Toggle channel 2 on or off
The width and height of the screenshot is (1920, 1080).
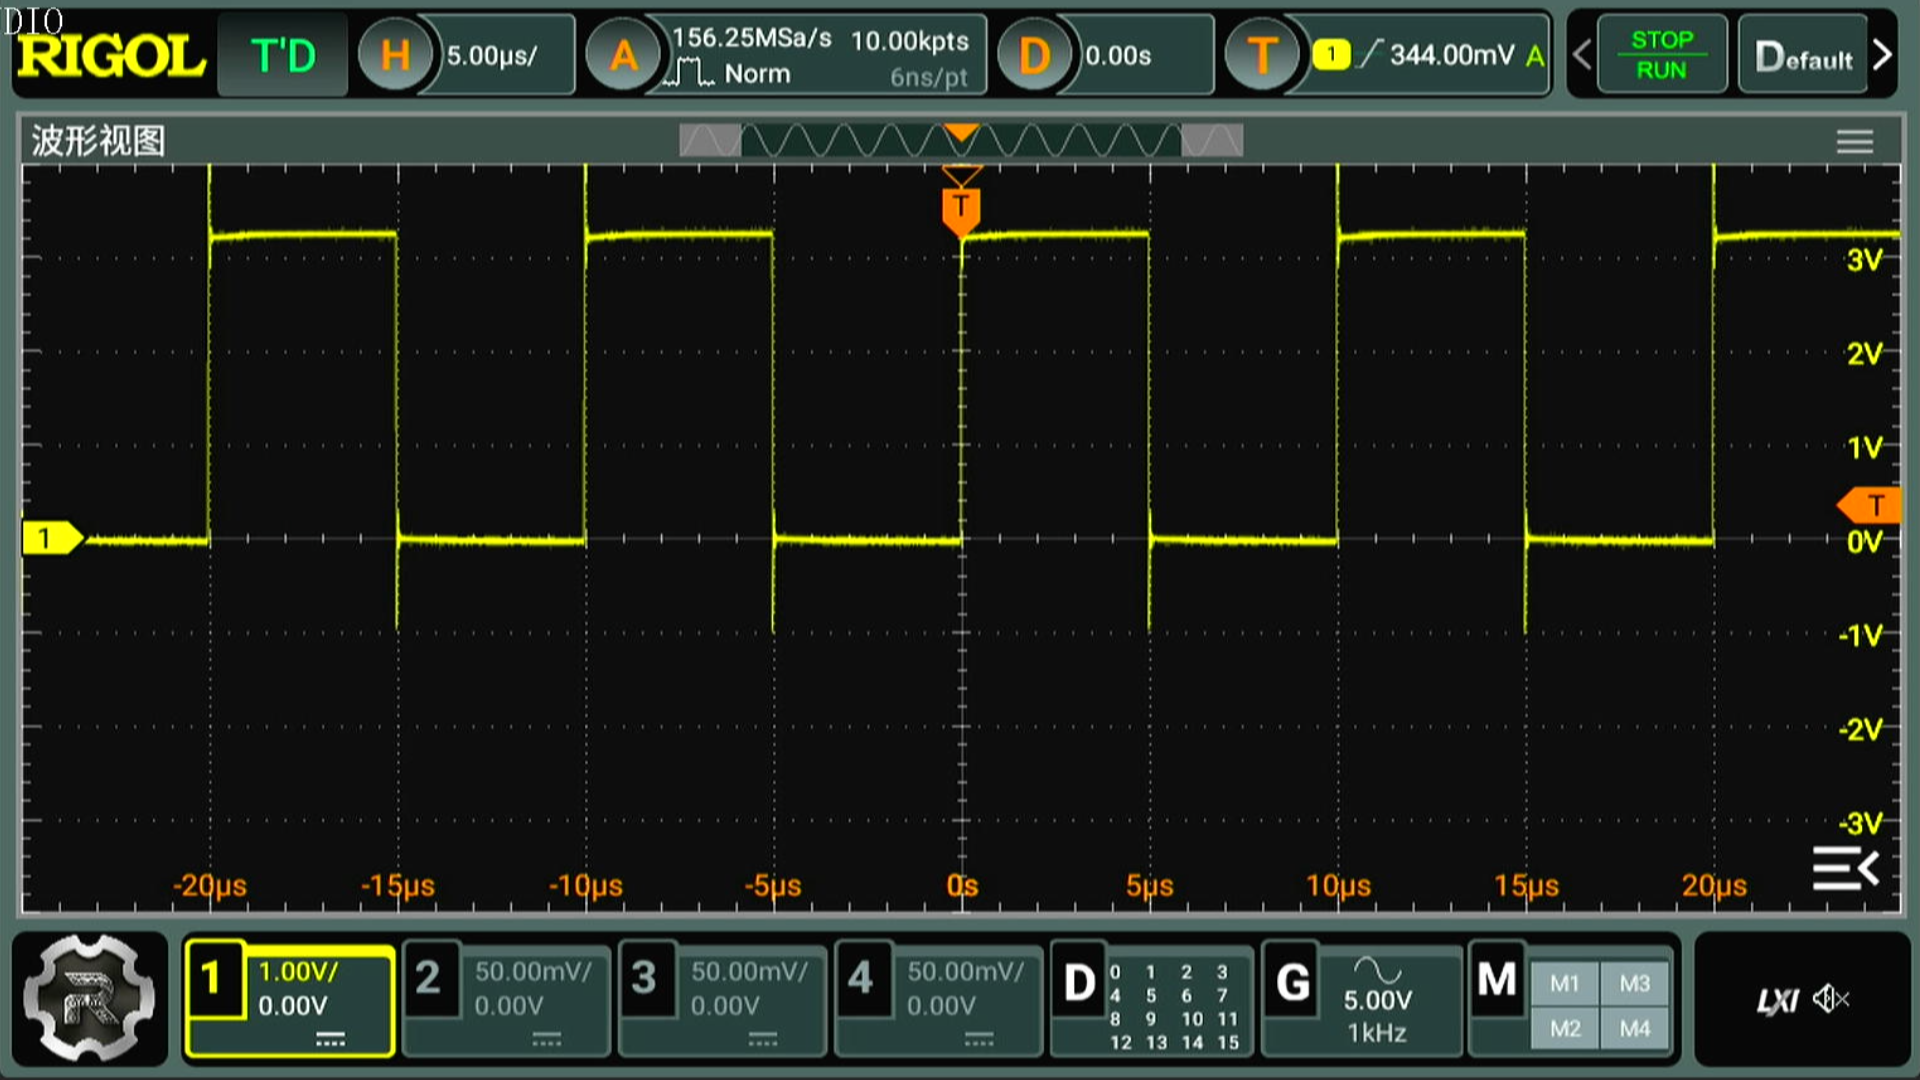[x=430, y=980]
